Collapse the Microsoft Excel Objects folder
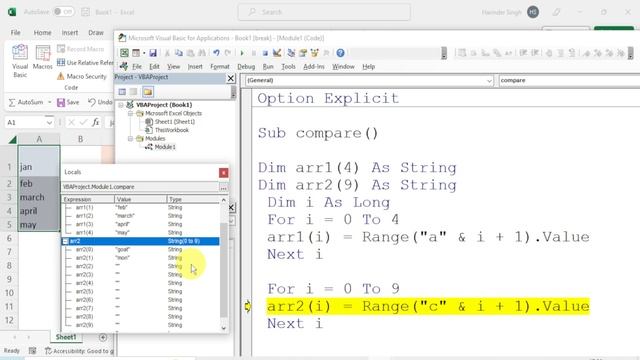640x360 pixels. 131,113
